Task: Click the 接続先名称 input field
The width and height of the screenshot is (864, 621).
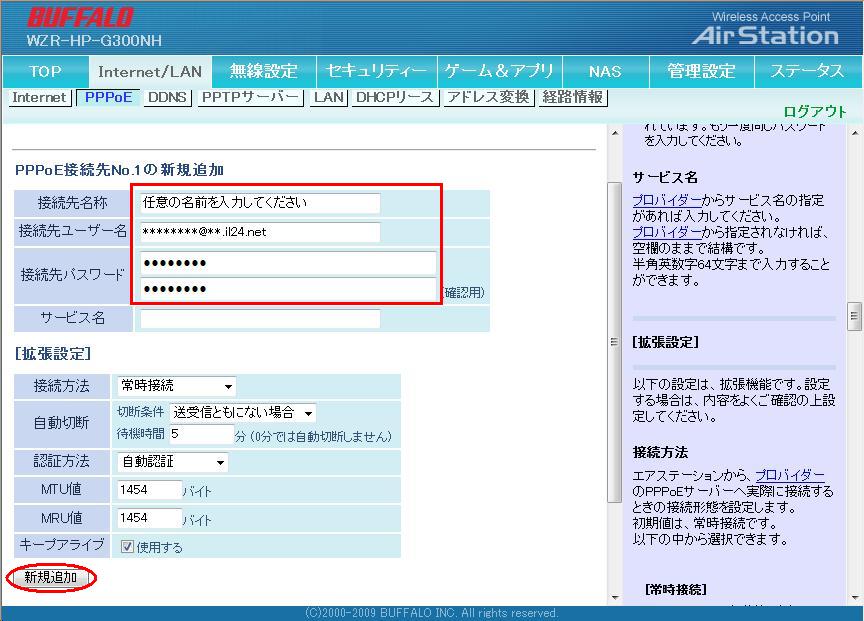Action: (x=260, y=203)
